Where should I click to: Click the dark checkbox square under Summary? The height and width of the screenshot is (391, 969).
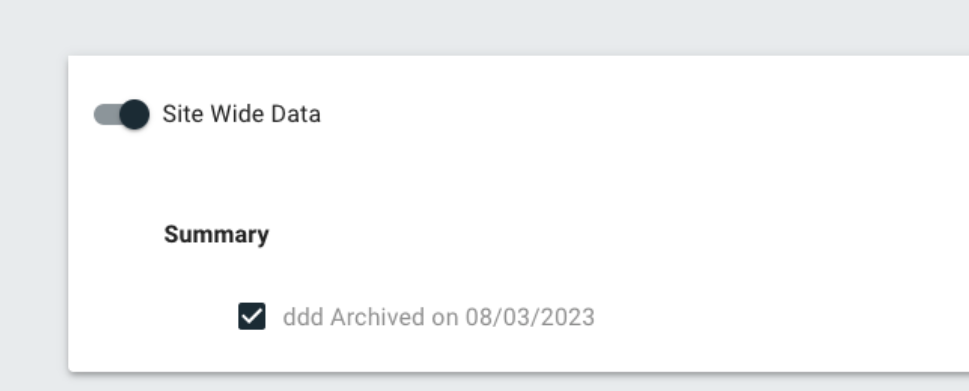pyautogui.click(x=252, y=316)
